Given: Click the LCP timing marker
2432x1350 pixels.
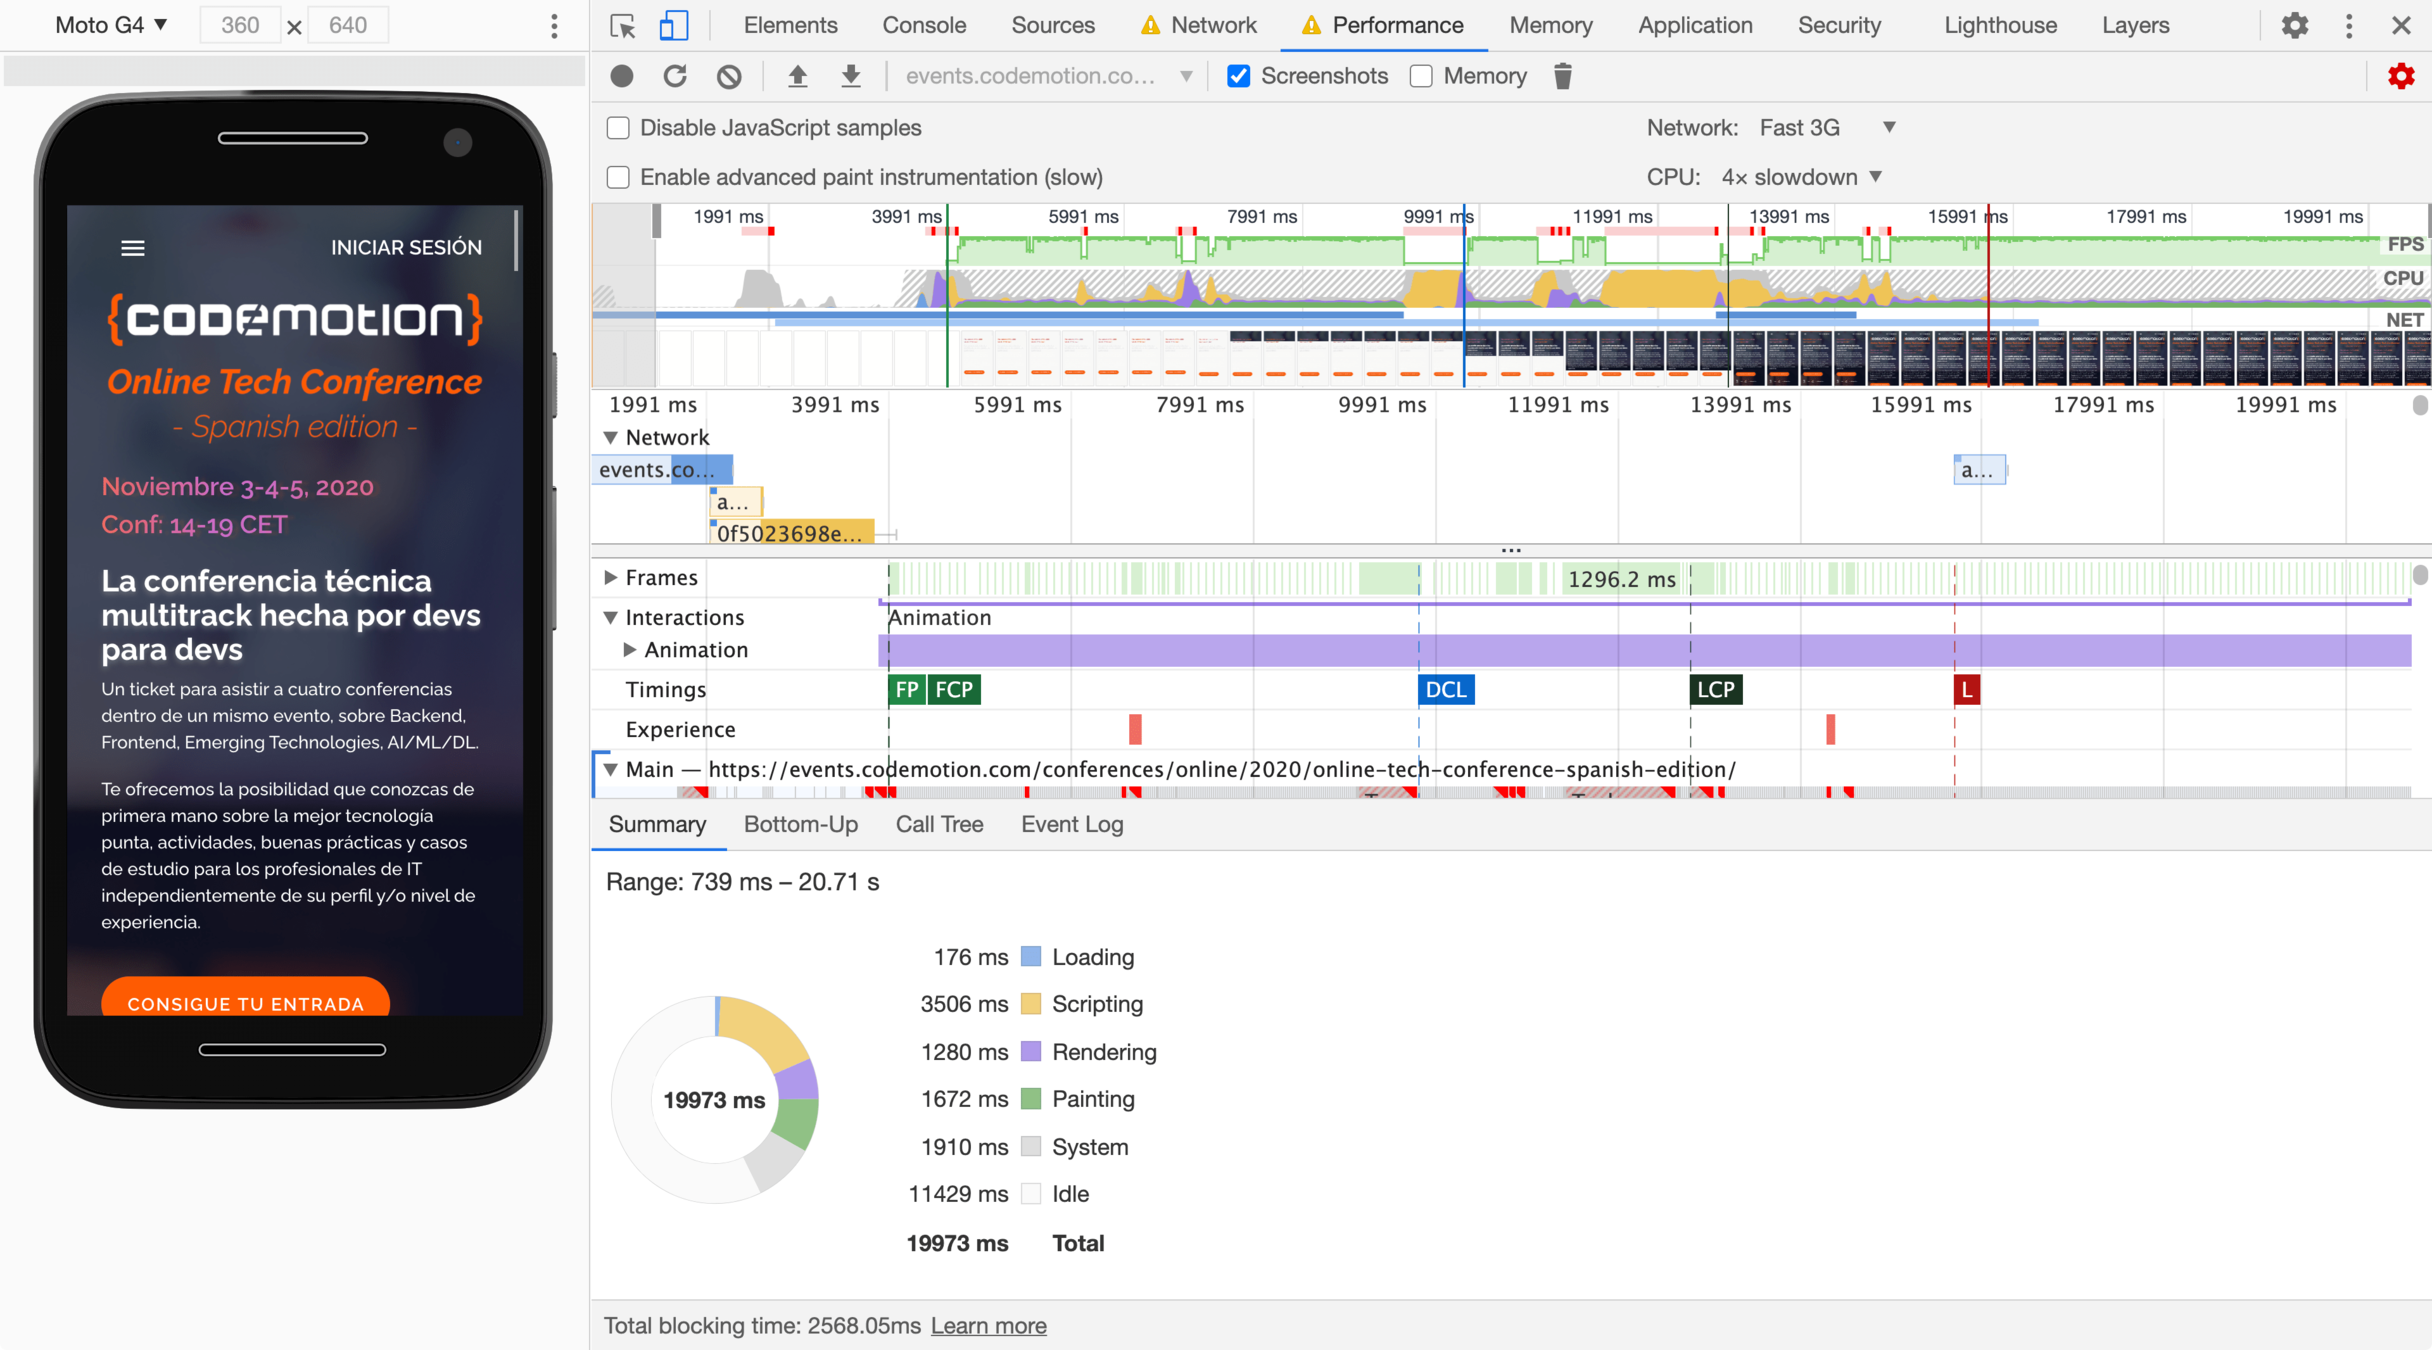Looking at the screenshot, I should (1716, 690).
